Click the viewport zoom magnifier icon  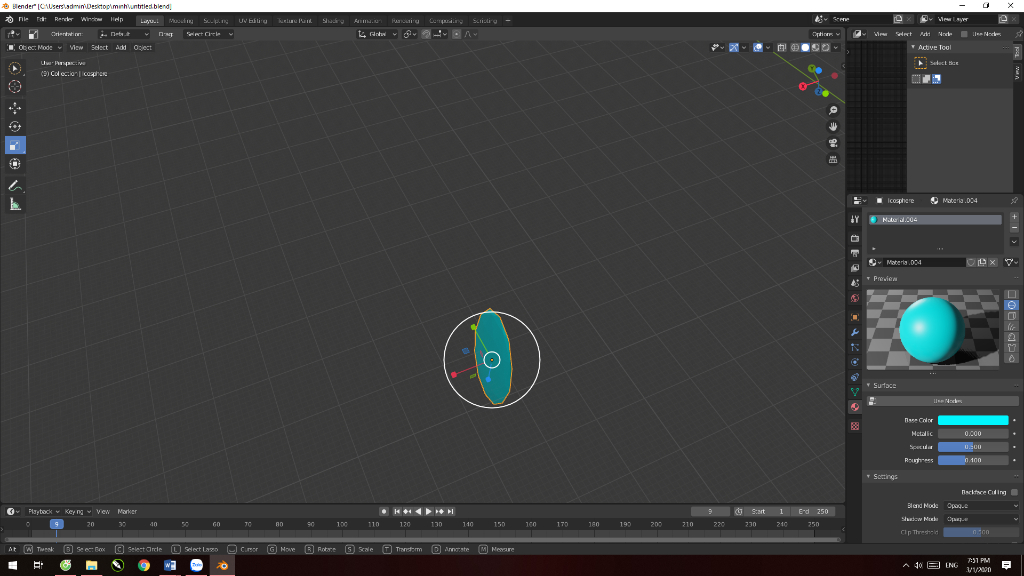[833, 110]
